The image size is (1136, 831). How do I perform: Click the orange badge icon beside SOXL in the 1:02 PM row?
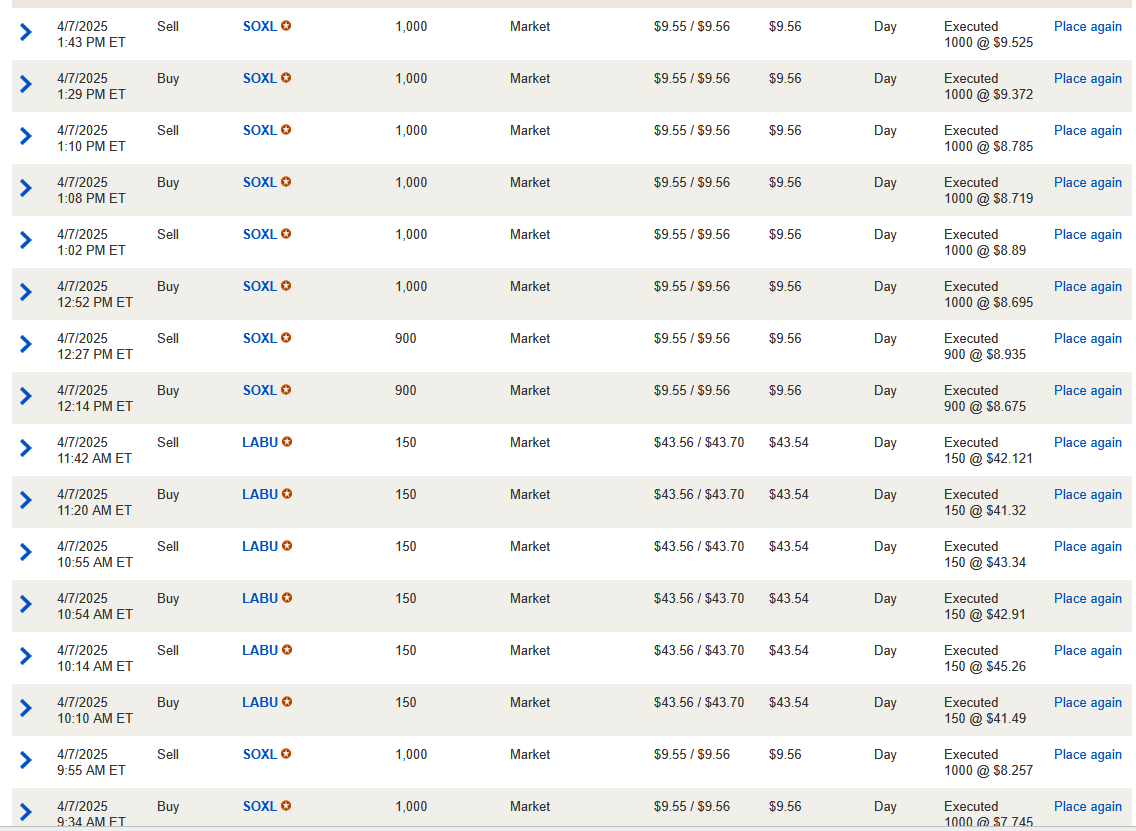[286, 235]
